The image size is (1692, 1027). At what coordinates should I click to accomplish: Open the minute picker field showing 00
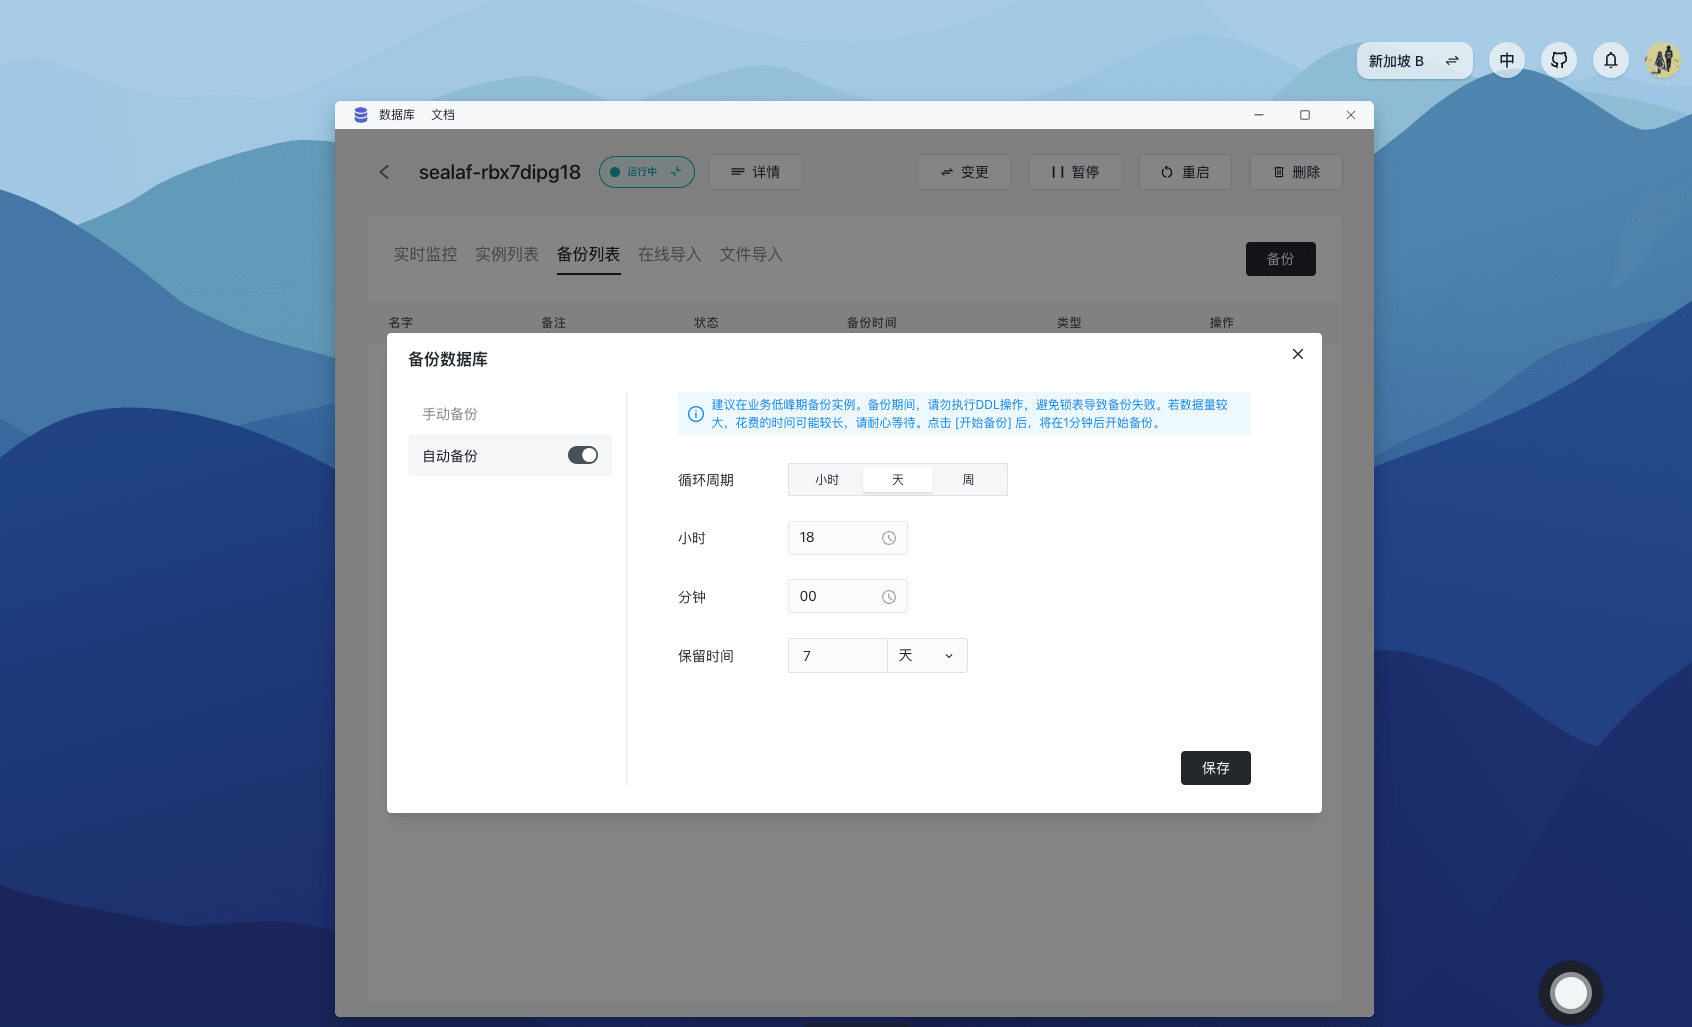[848, 597]
